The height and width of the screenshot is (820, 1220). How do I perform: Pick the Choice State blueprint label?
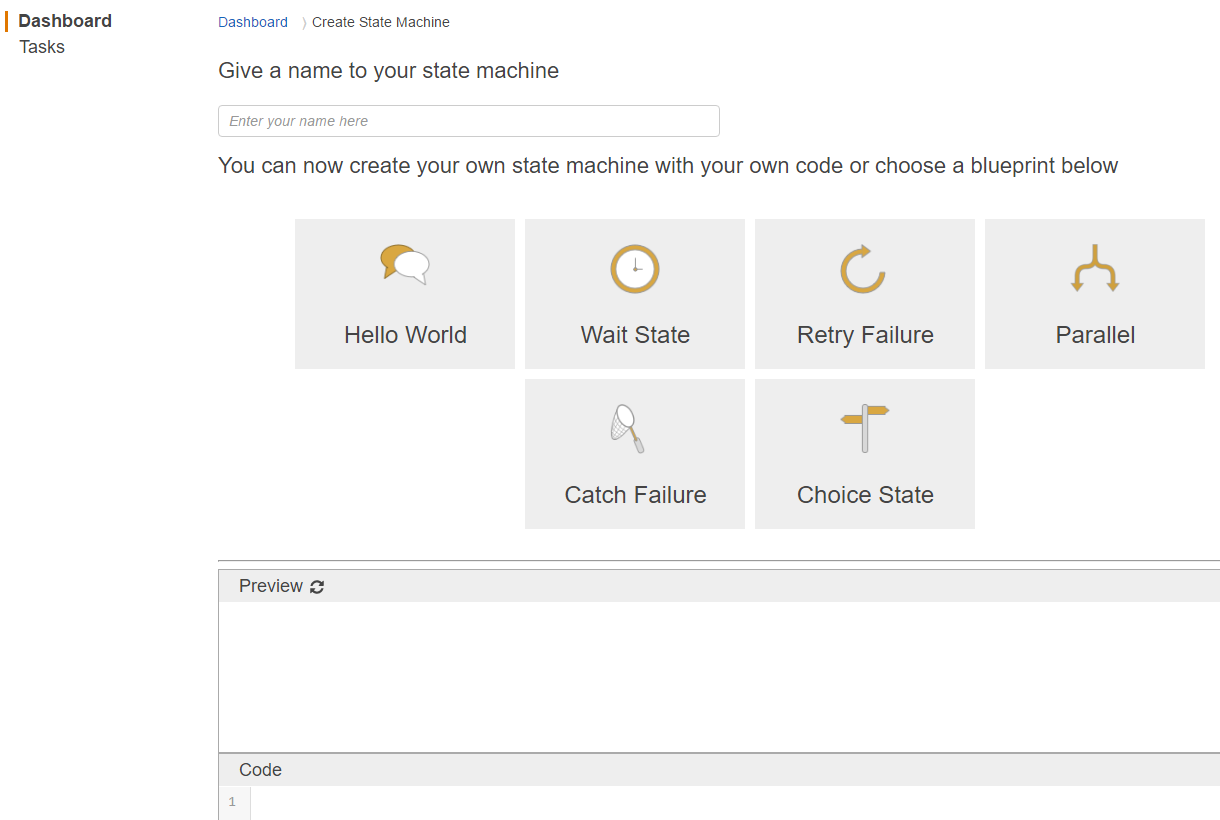click(x=865, y=495)
